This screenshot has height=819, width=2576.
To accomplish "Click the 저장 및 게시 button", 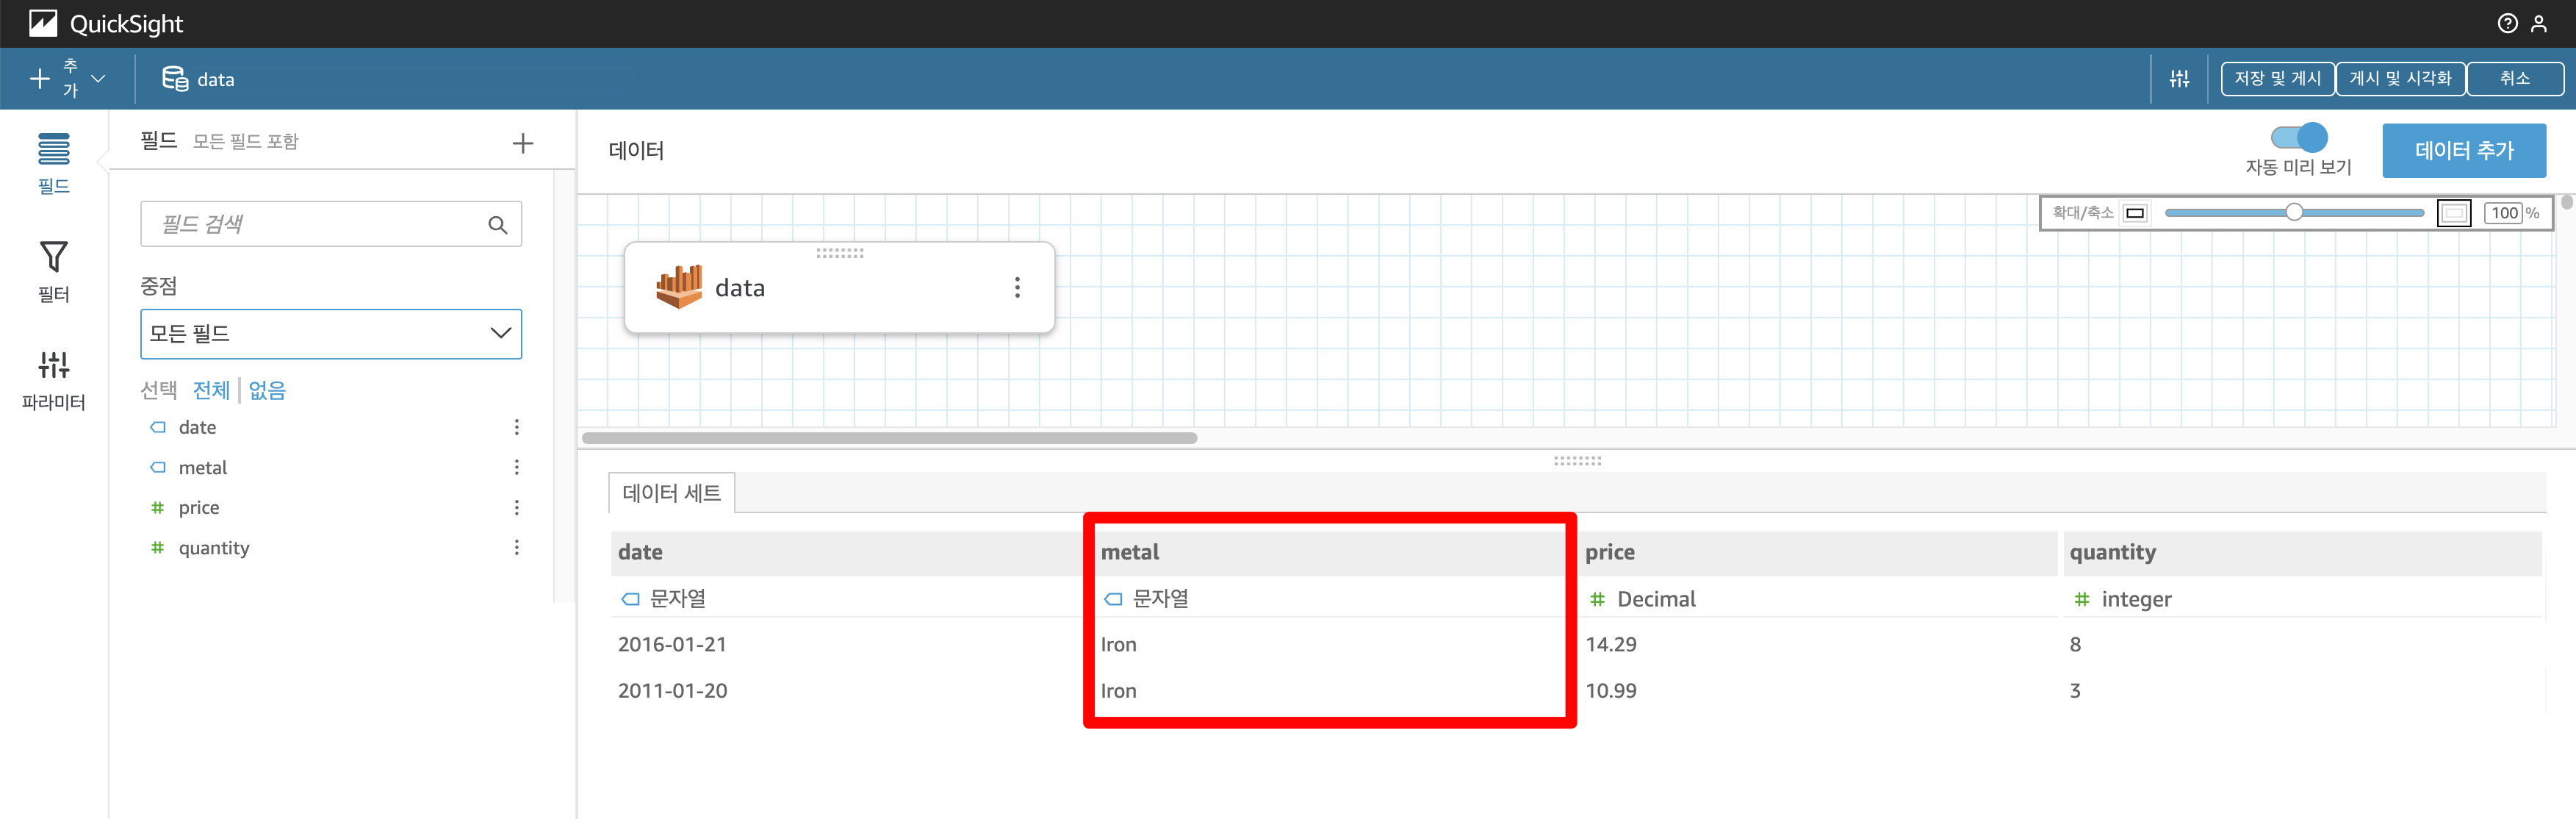I will click(x=2276, y=78).
